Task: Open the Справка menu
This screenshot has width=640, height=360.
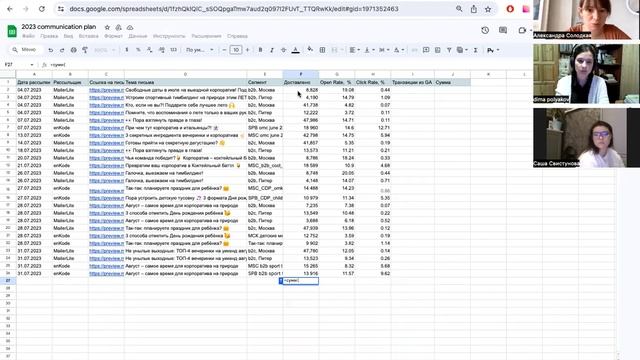Action: pos(237,36)
